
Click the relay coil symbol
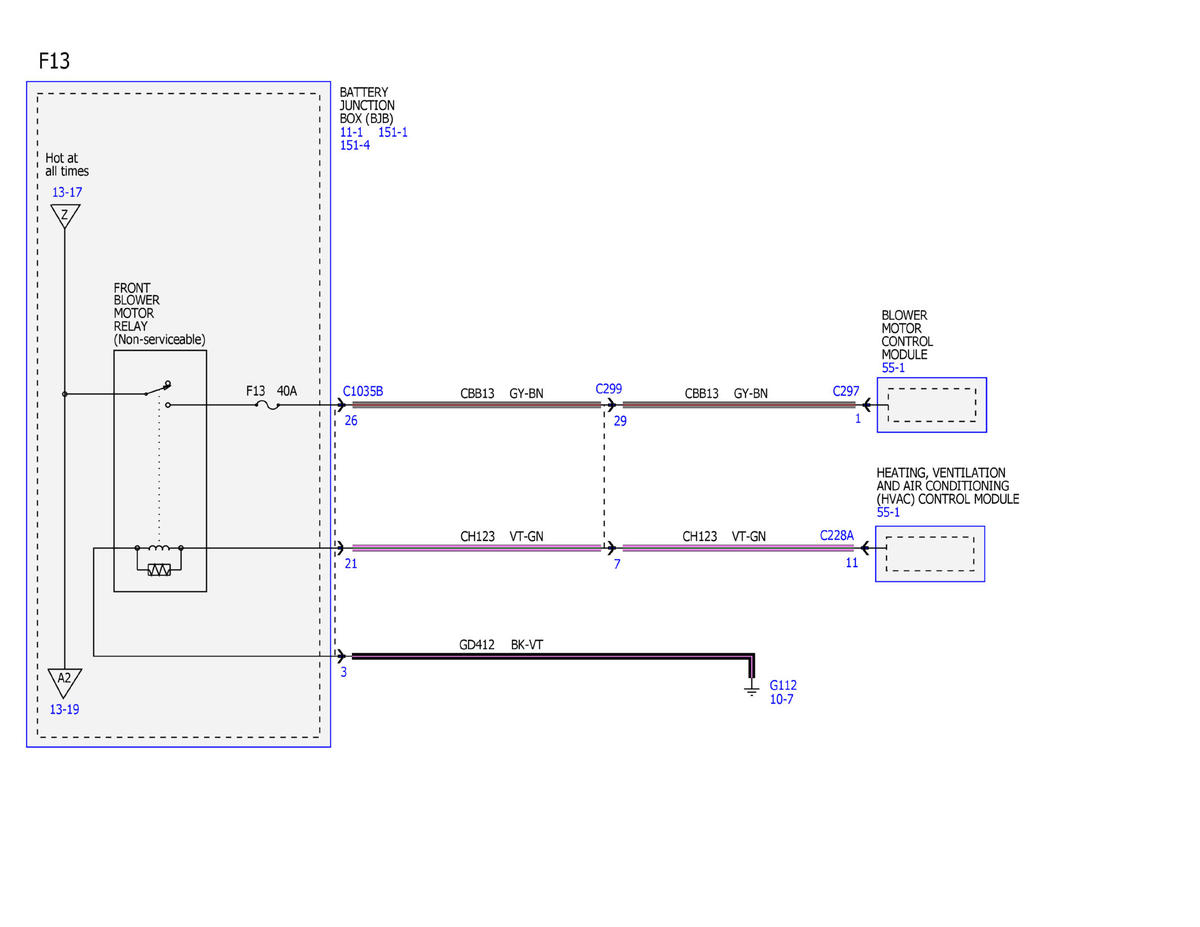(160, 548)
